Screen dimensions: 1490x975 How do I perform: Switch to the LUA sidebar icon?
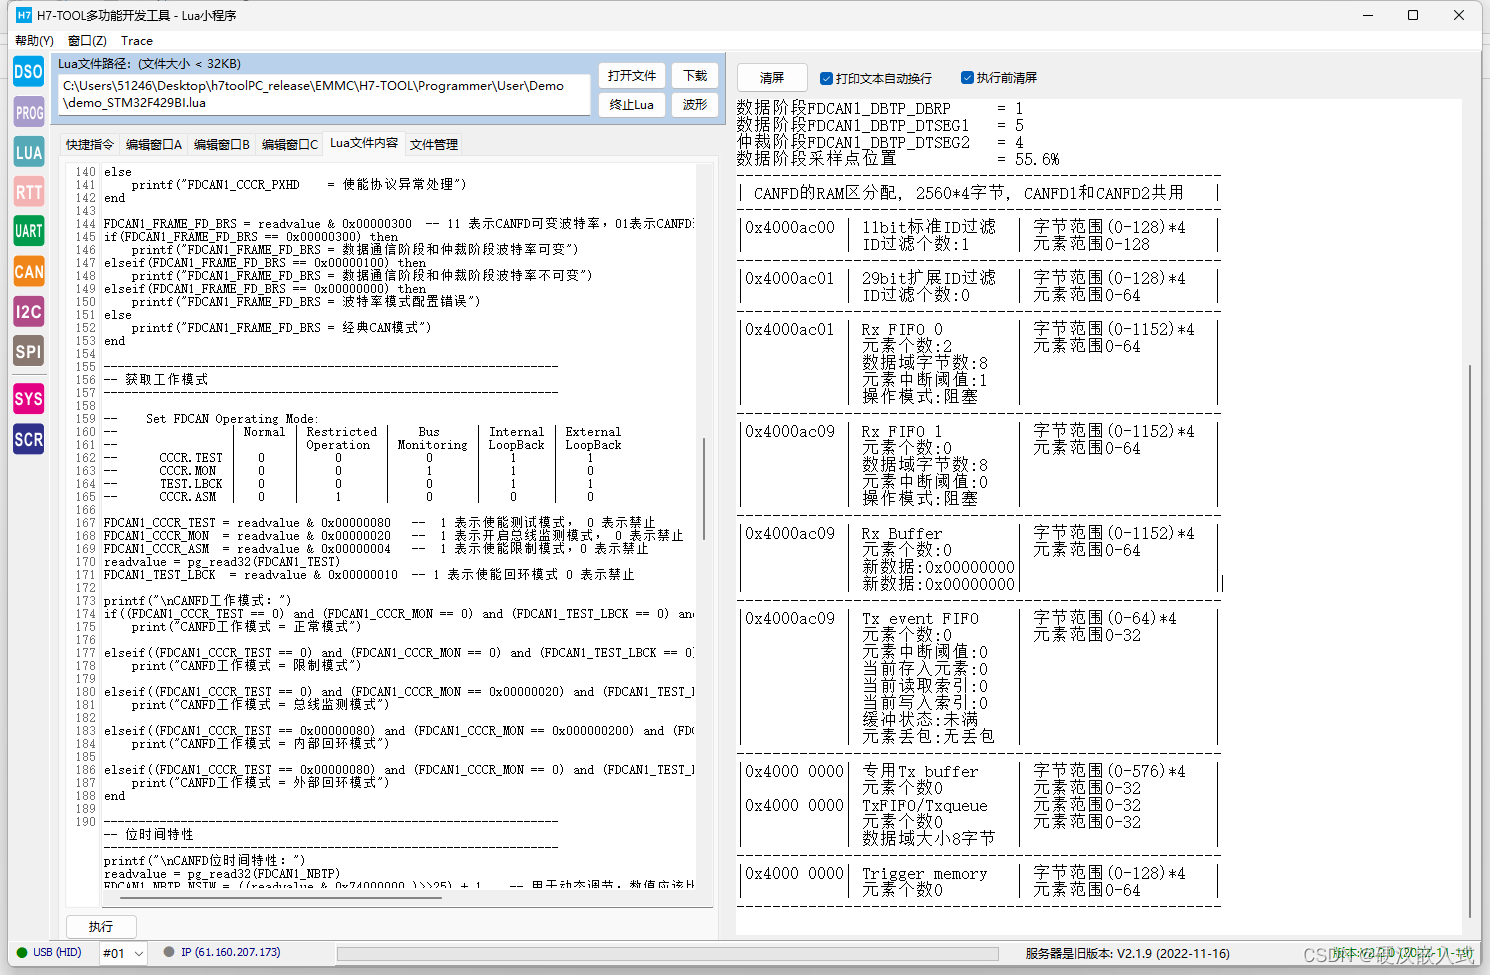click(28, 152)
